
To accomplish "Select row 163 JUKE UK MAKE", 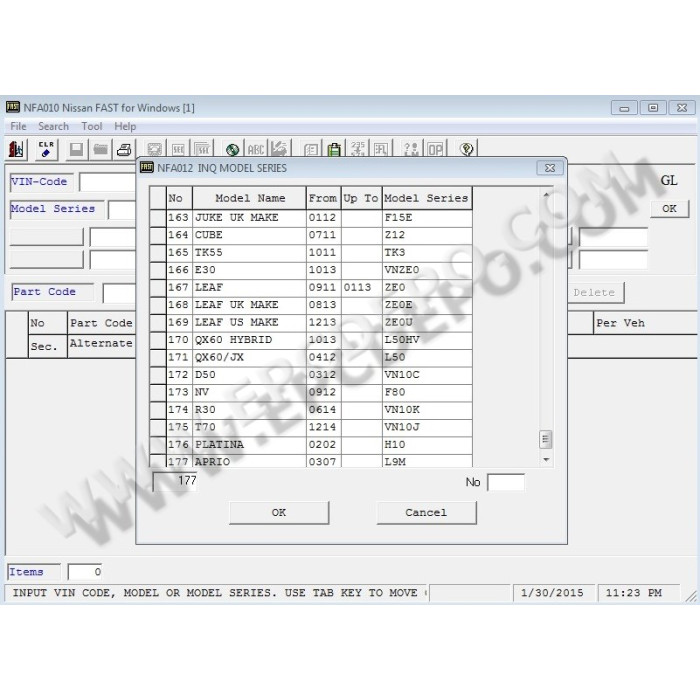I will (x=311, y=218).
